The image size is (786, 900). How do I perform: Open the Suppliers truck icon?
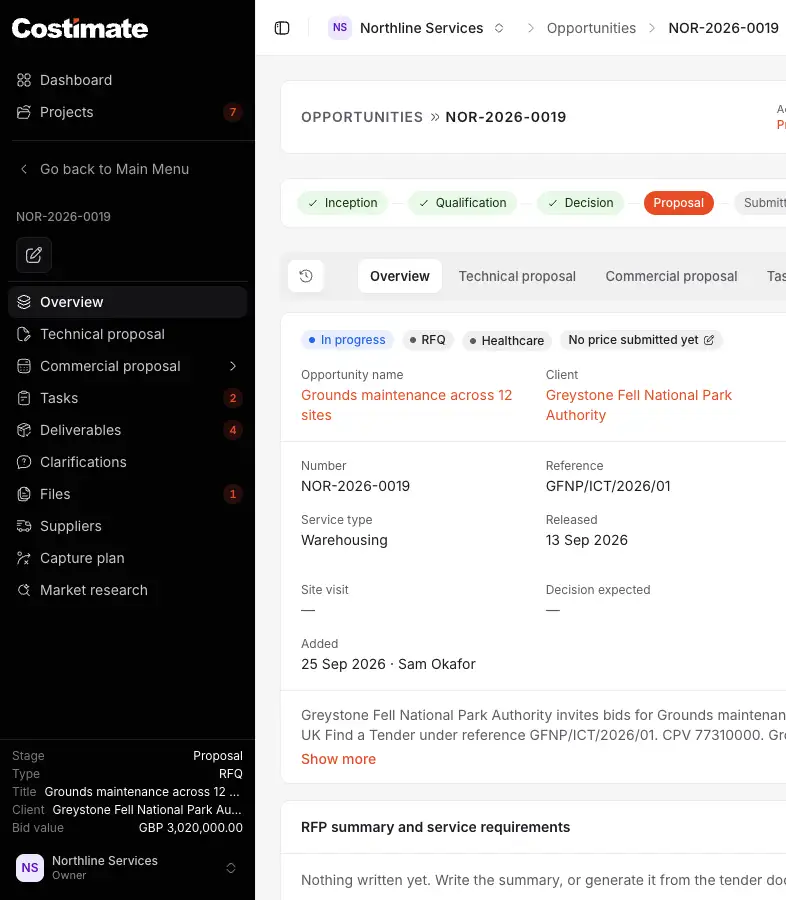pos(24,526)
